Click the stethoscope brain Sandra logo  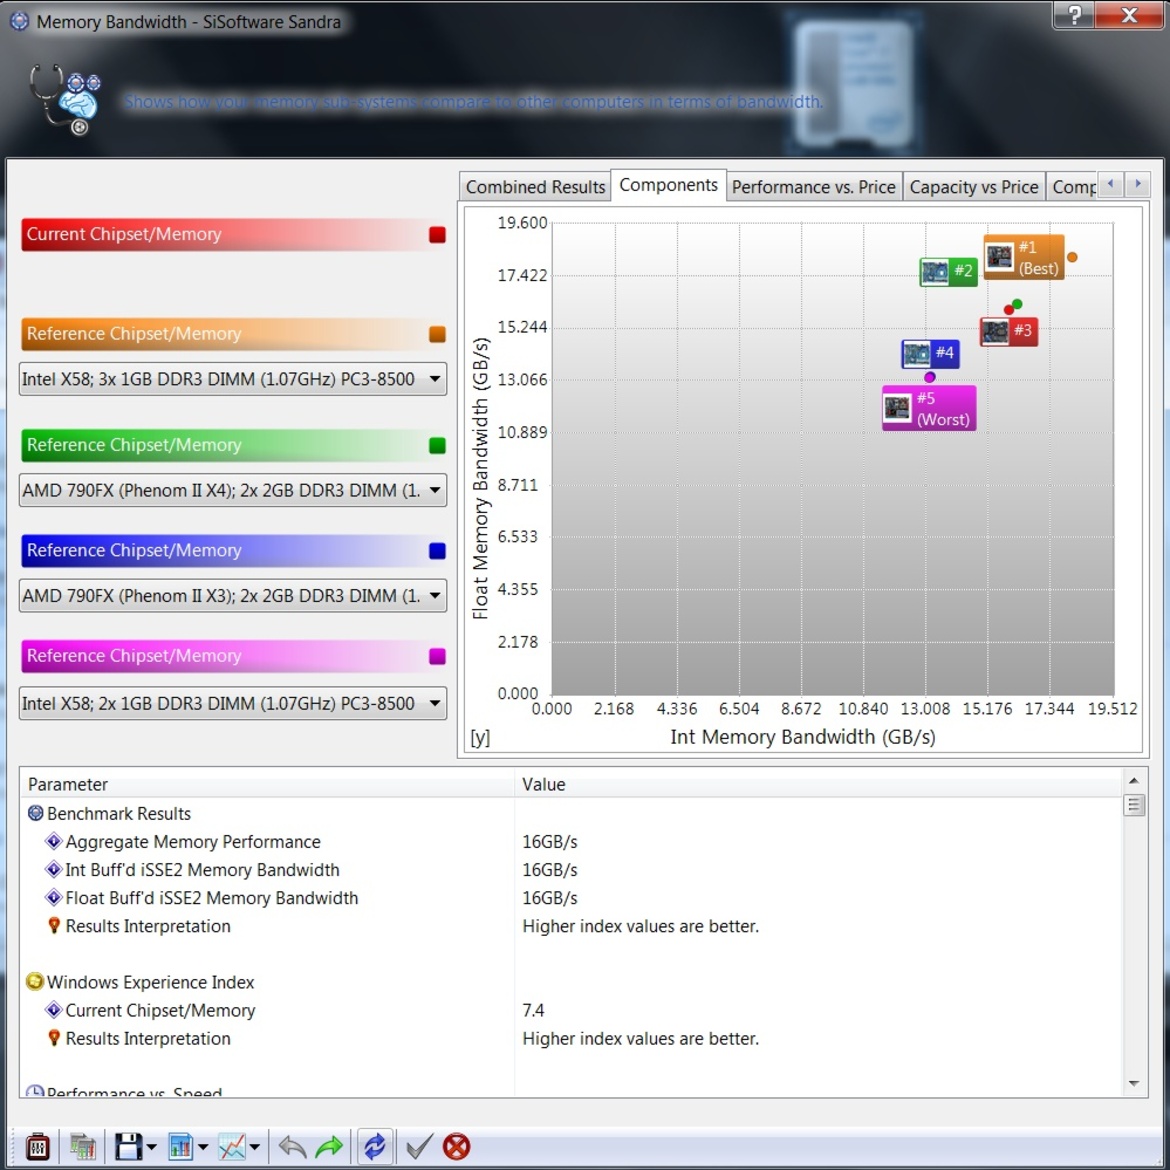[66, 100]
